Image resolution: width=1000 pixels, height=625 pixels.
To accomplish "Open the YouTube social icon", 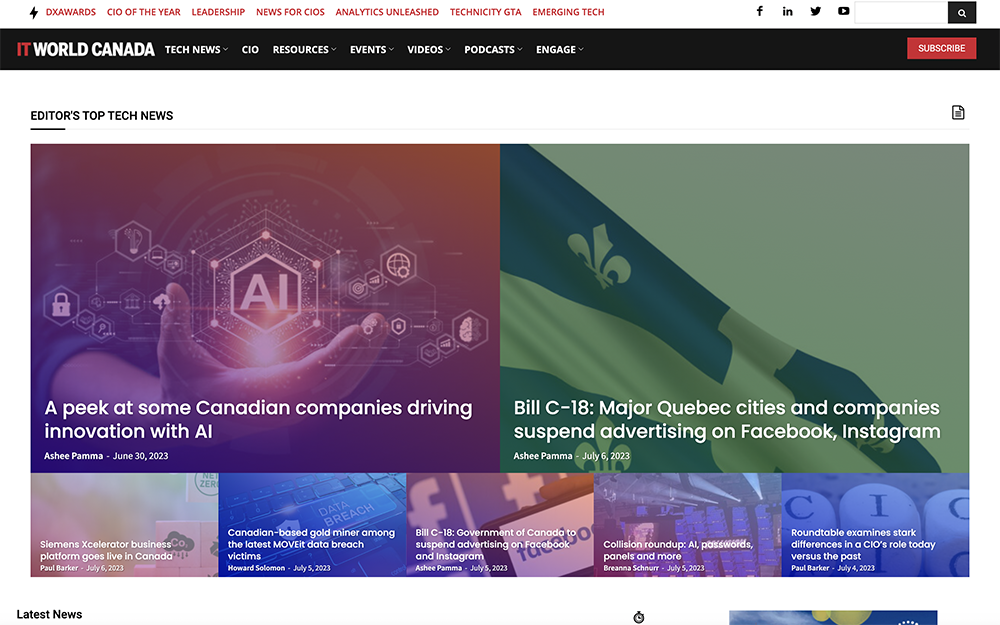I will point(844,12).
